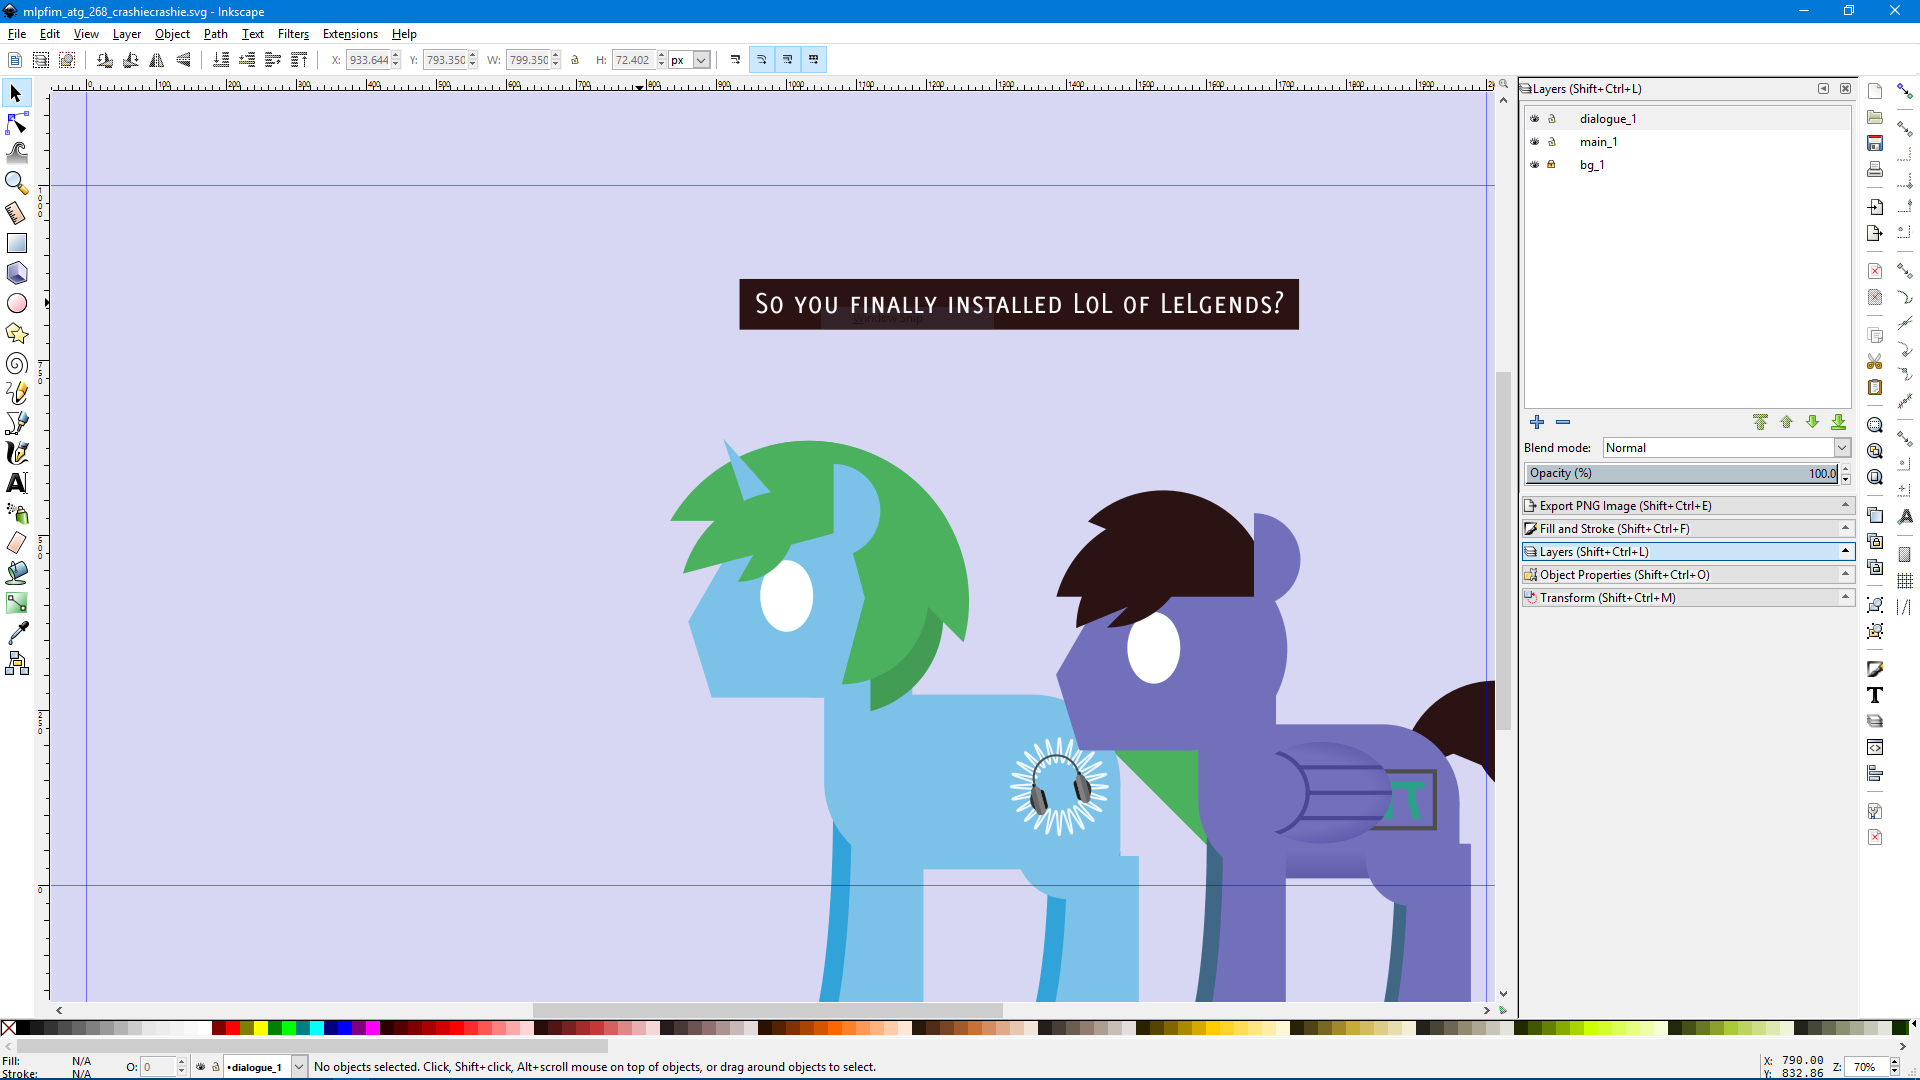Viewport: 1920px width, 1080px height.
Task: Select the Connector tool
Action: (17, 663)
